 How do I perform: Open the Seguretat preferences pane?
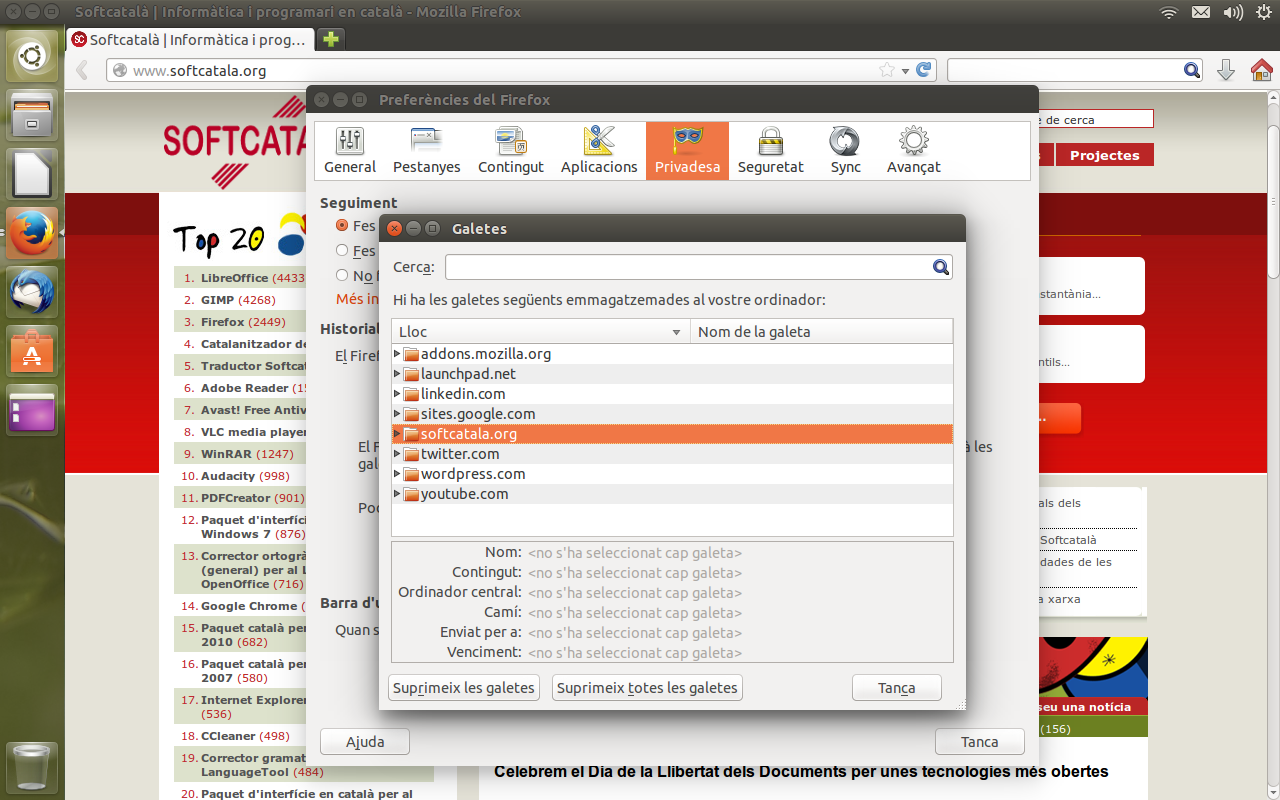(x=770, y=151)
